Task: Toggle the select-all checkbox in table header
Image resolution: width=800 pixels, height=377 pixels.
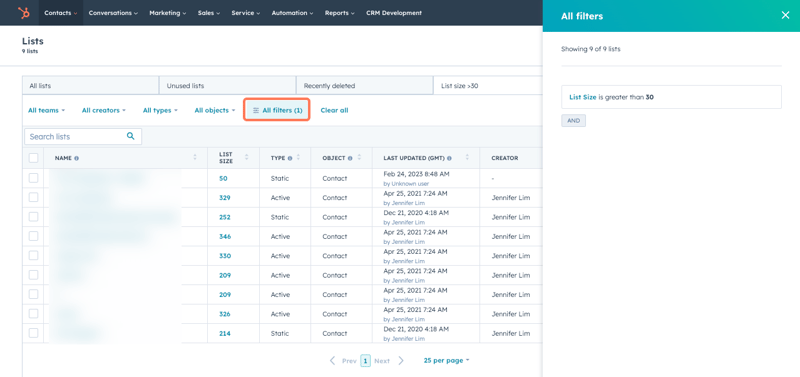Action: coord(33,158)
